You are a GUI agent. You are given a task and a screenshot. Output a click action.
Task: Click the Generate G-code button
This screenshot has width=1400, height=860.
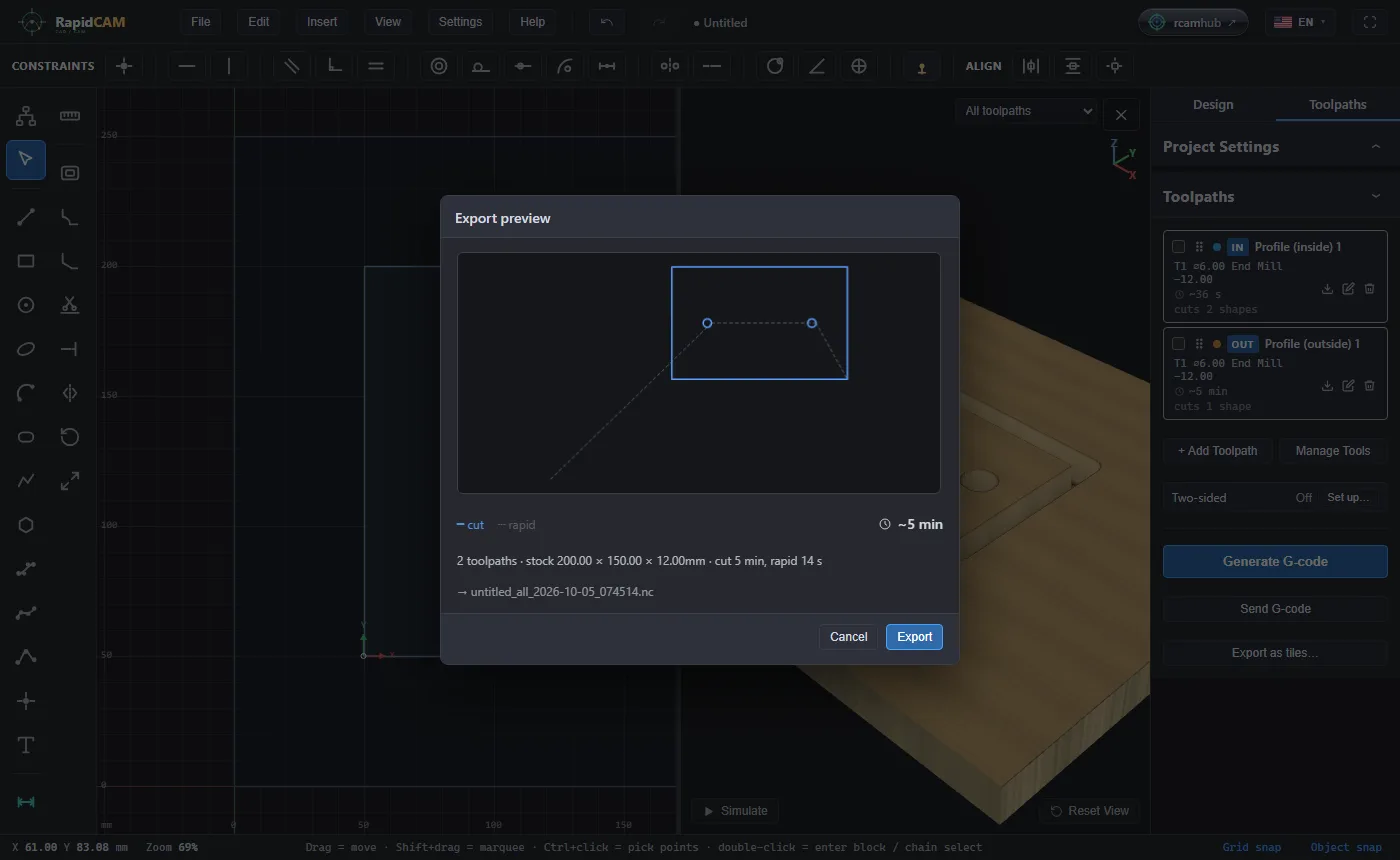point(1275,561)
